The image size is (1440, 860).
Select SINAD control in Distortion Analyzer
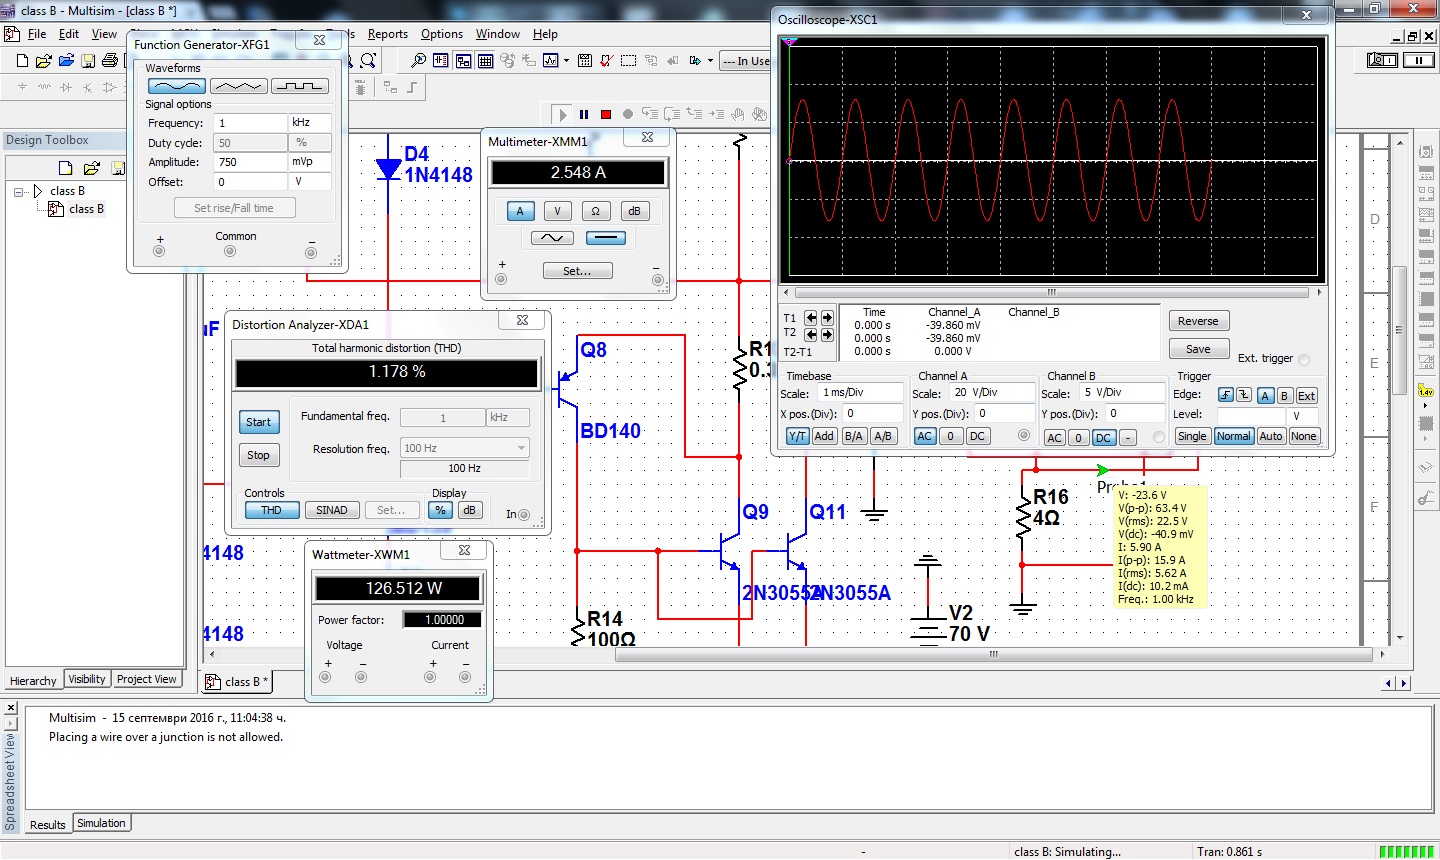coord(332,510)
